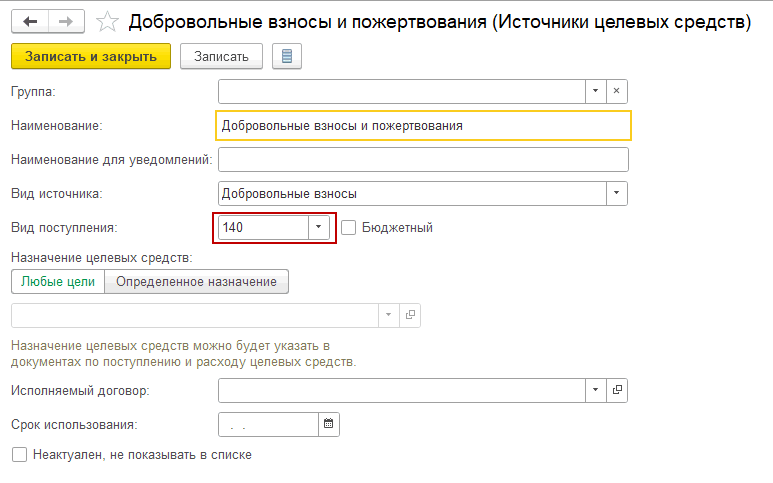Click the Записать button
The width and height of the screenshot is (773, 483).
point(221,56)
